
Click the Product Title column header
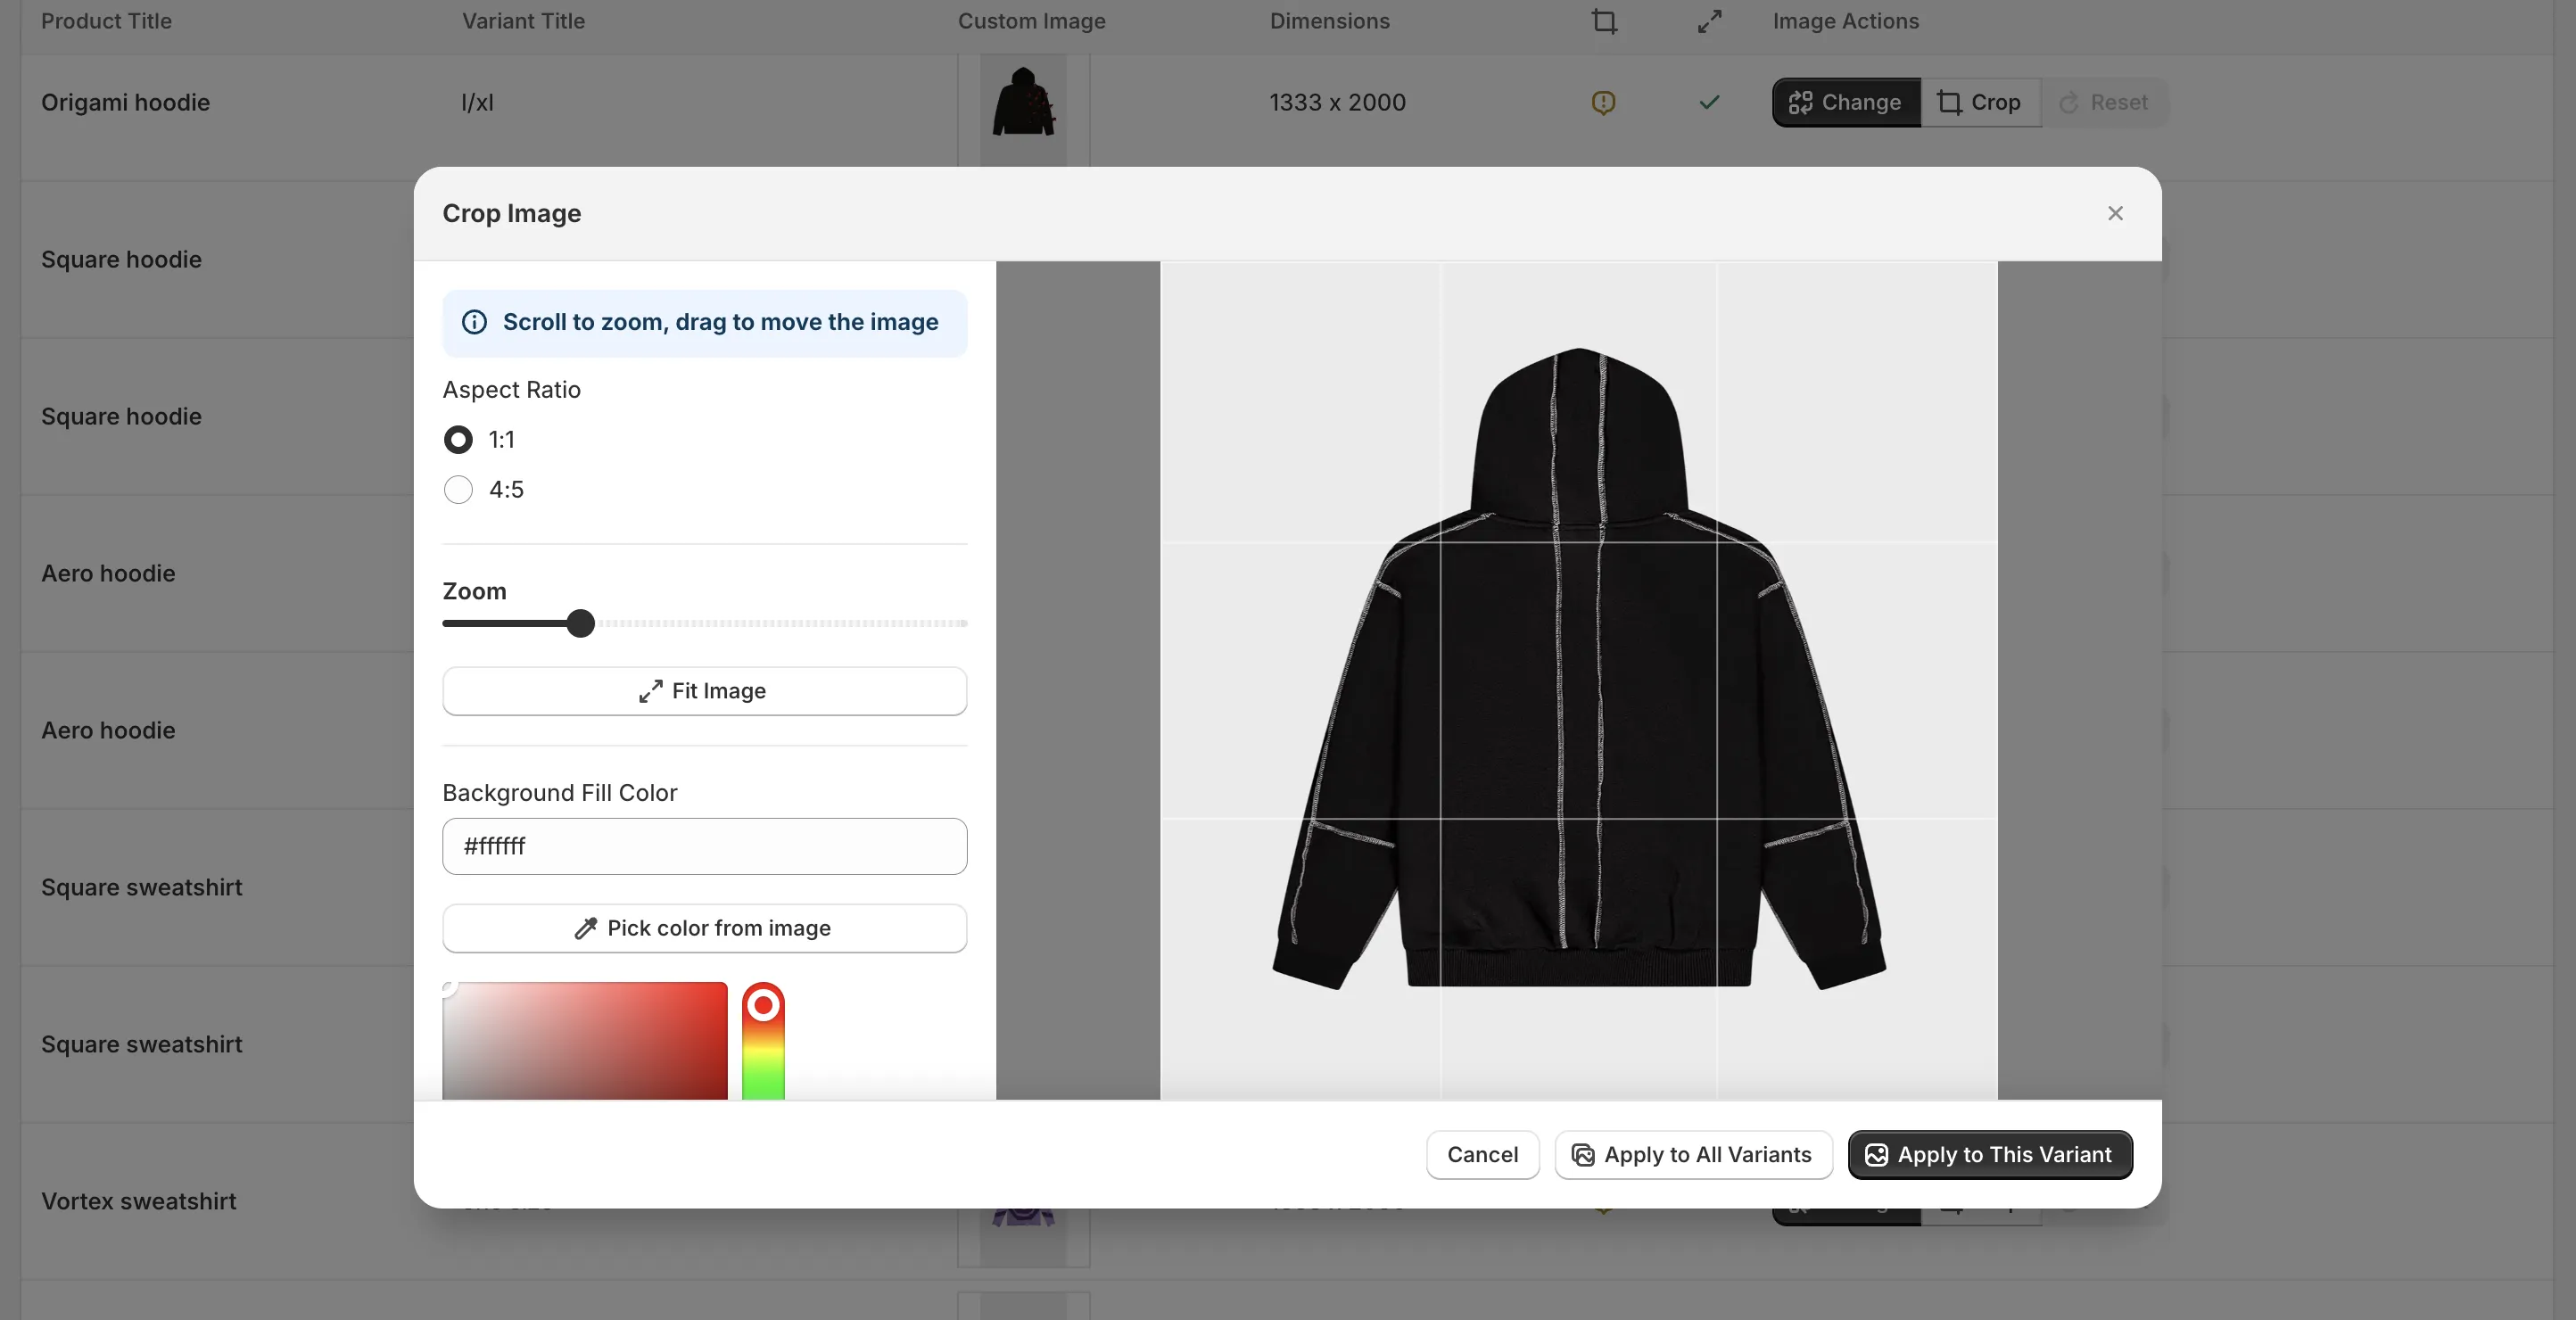[106, 21]
